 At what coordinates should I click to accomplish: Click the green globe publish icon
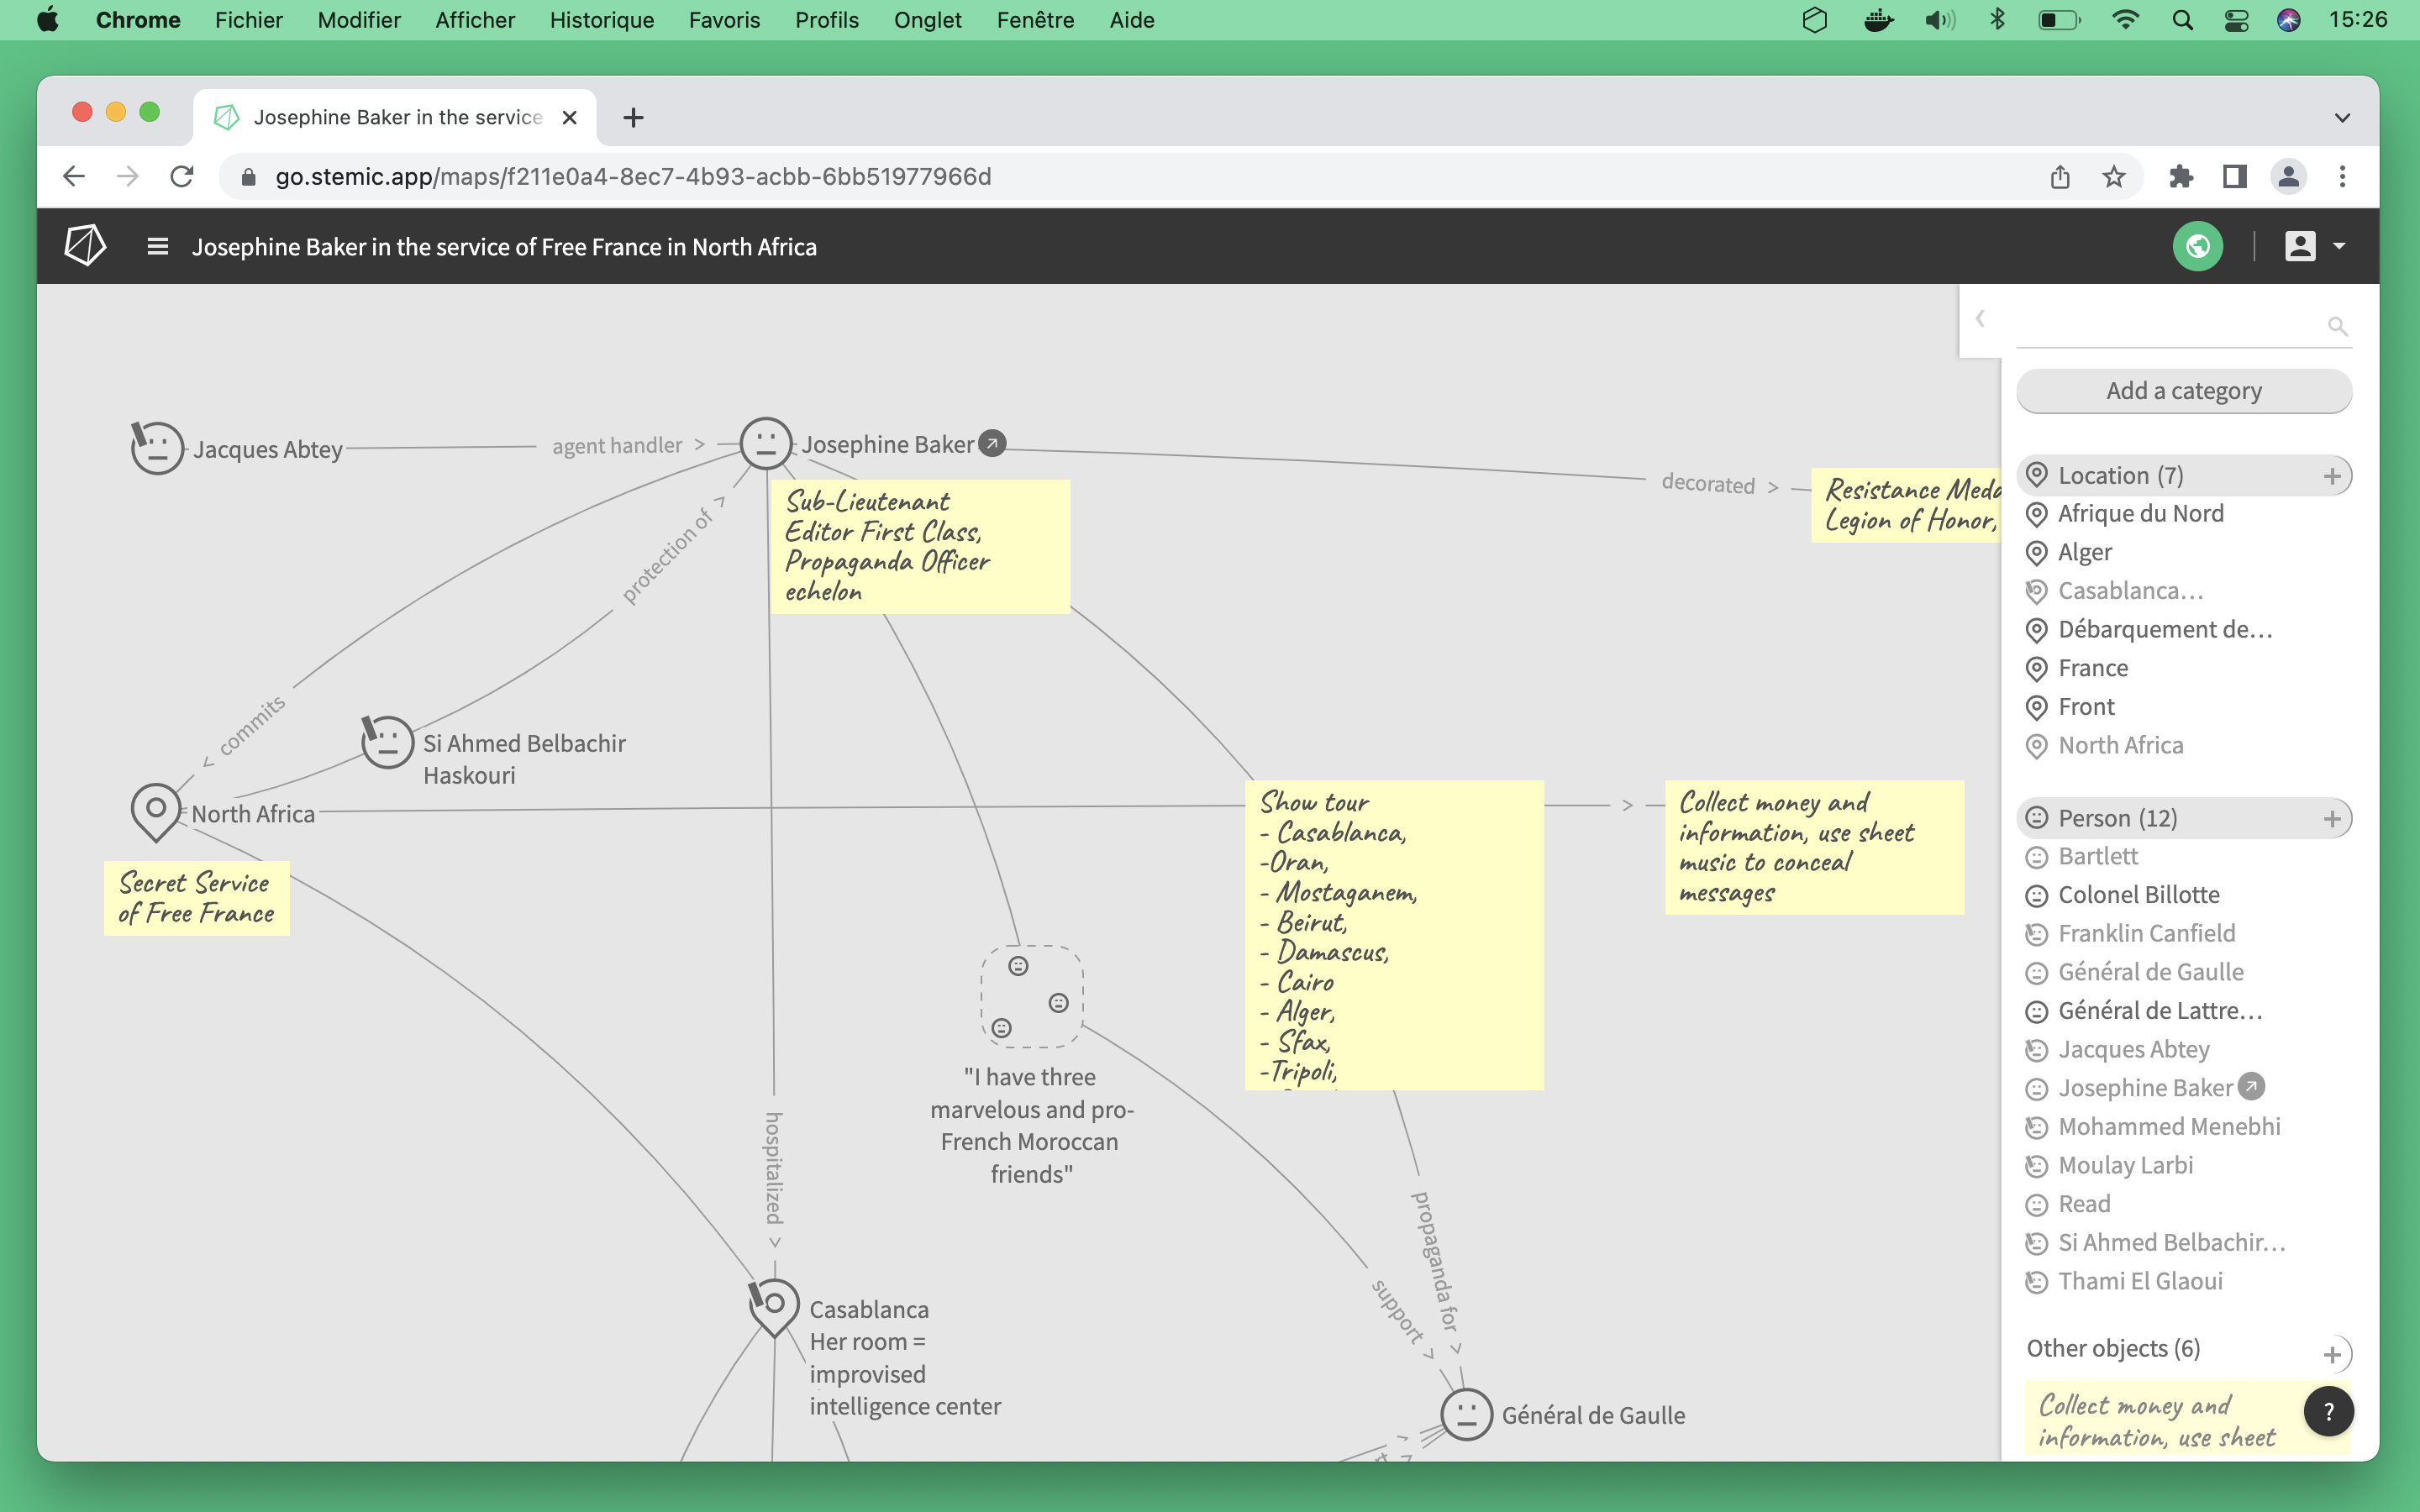[x=2197, y=246]
